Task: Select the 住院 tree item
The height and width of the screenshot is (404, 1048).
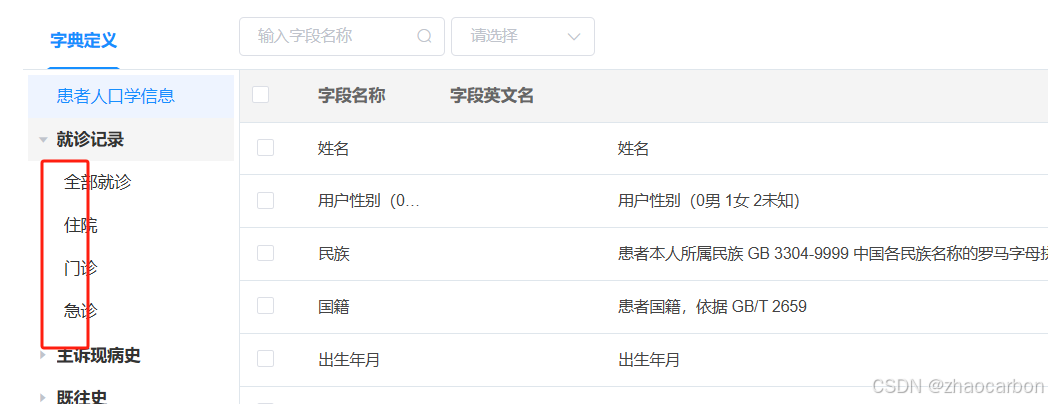Action: coord(81,225)
